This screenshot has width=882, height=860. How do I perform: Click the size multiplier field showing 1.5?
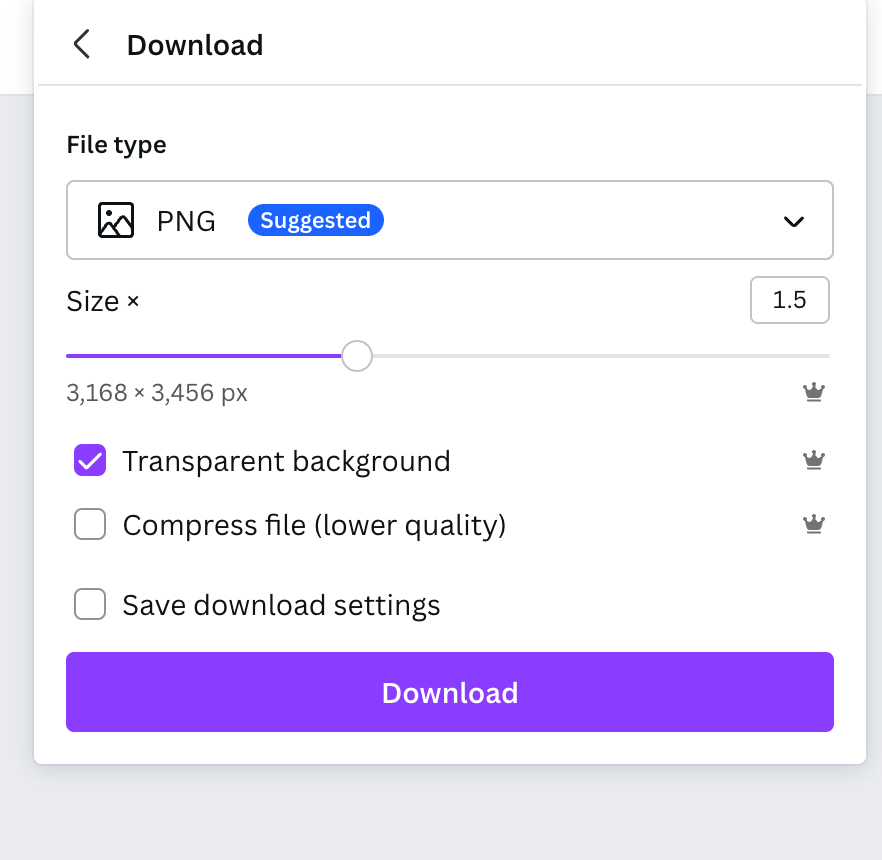click(789, 300)
